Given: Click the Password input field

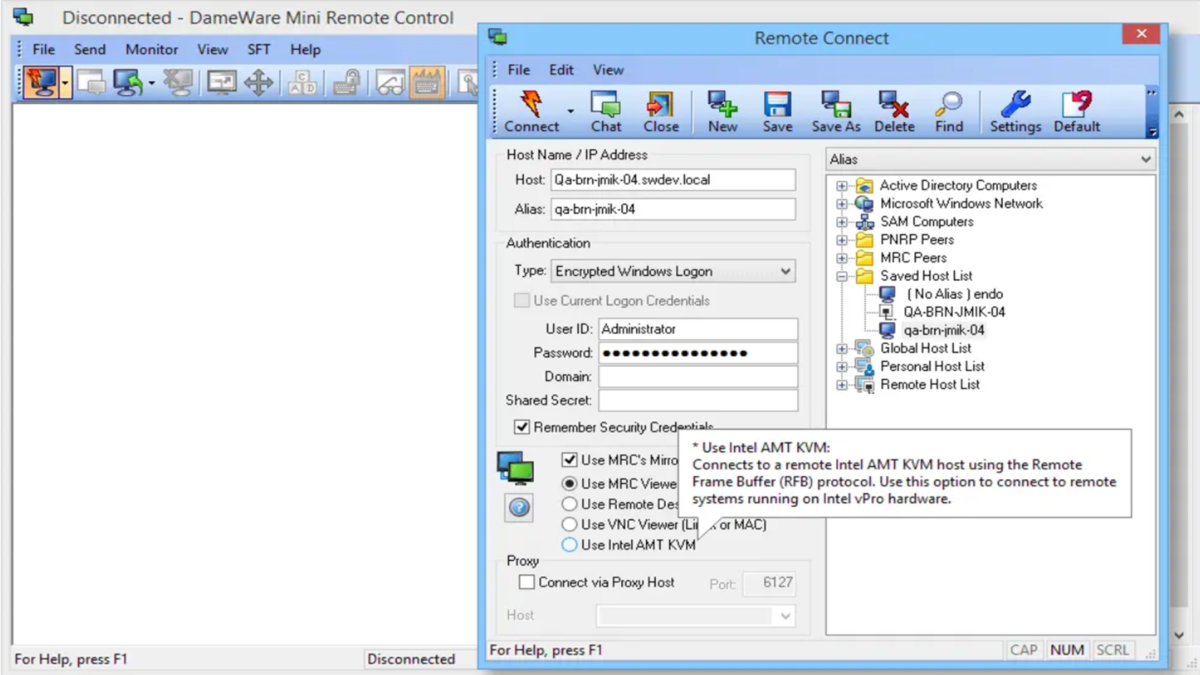Looking at the screenshot, I should [x=698, y=353].
